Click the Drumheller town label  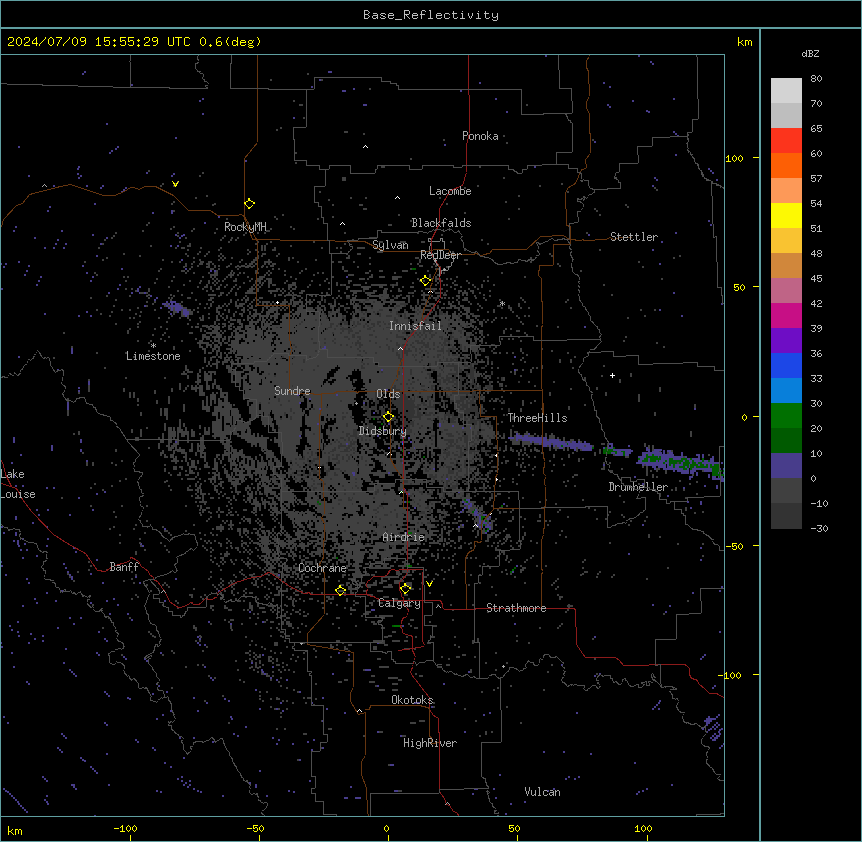(638, 487)
